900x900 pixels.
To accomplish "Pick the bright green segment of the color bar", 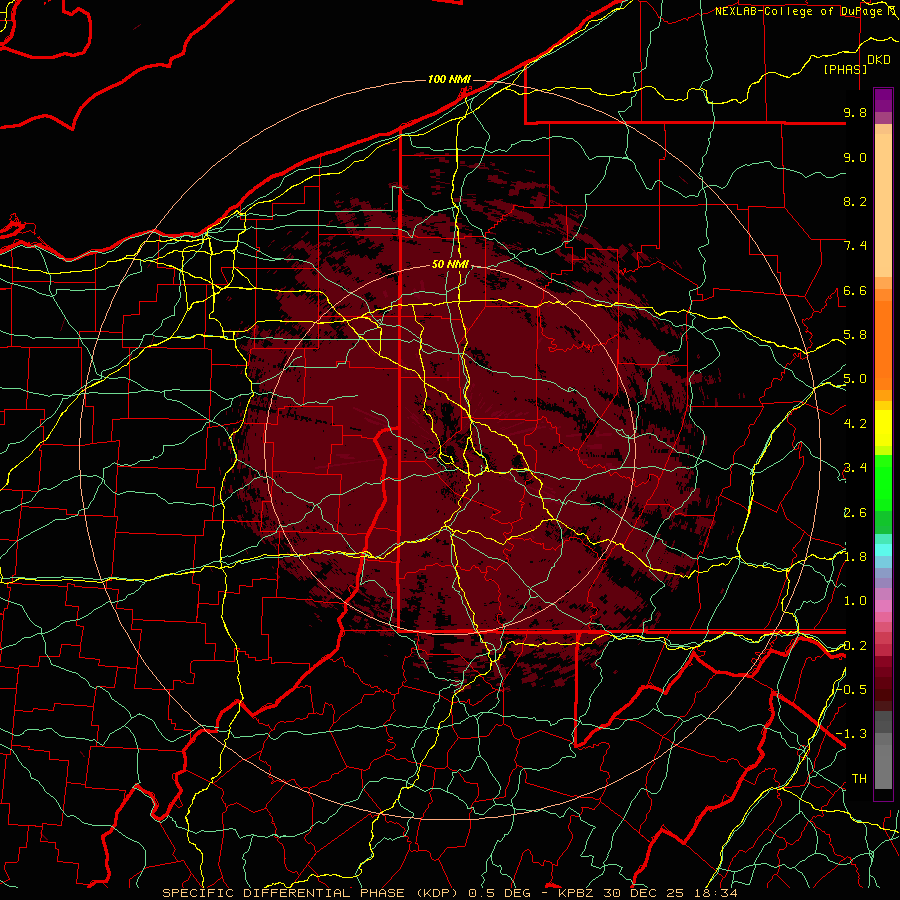I will [883, 484].
